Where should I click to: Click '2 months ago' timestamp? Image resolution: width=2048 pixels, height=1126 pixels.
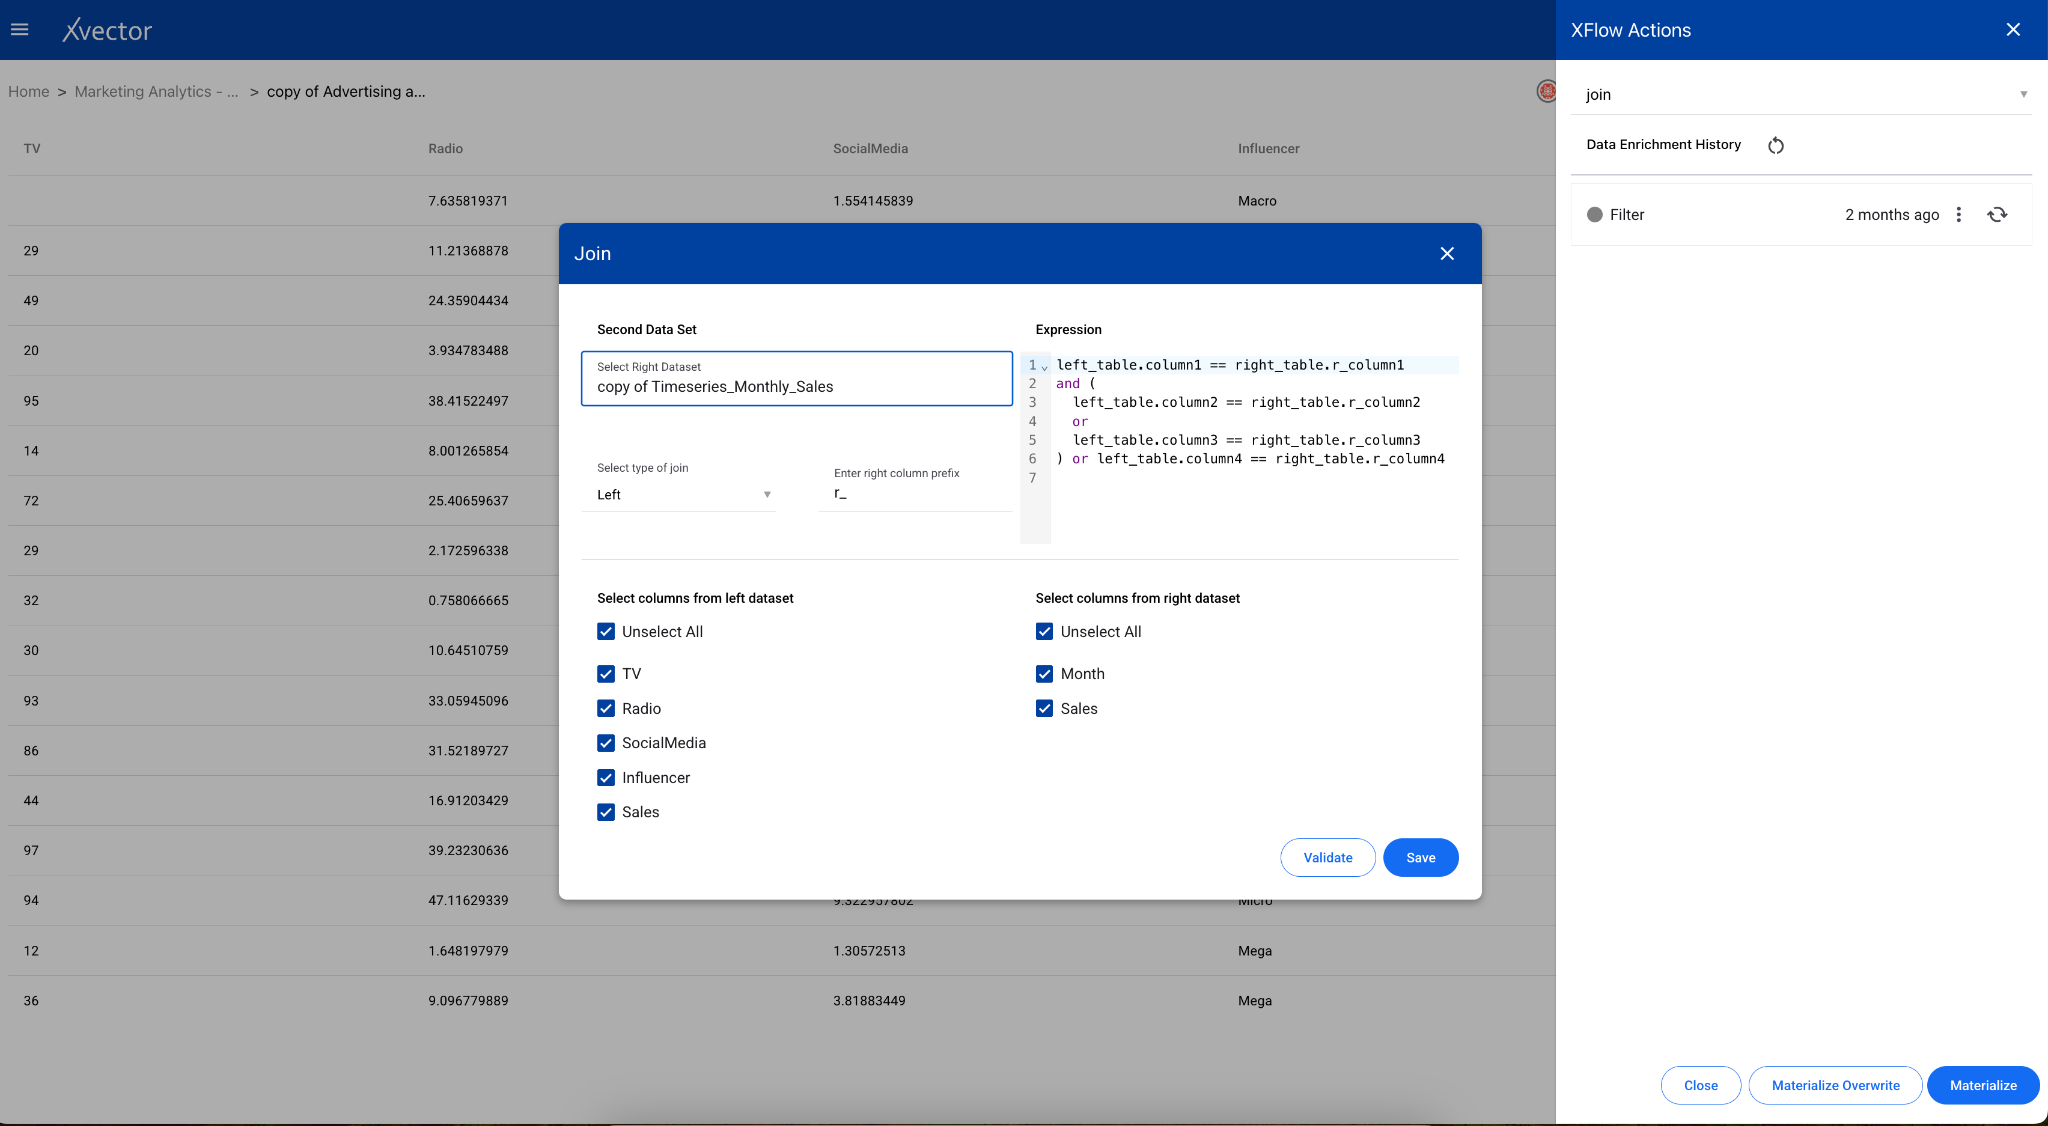tap(1892, 215)
